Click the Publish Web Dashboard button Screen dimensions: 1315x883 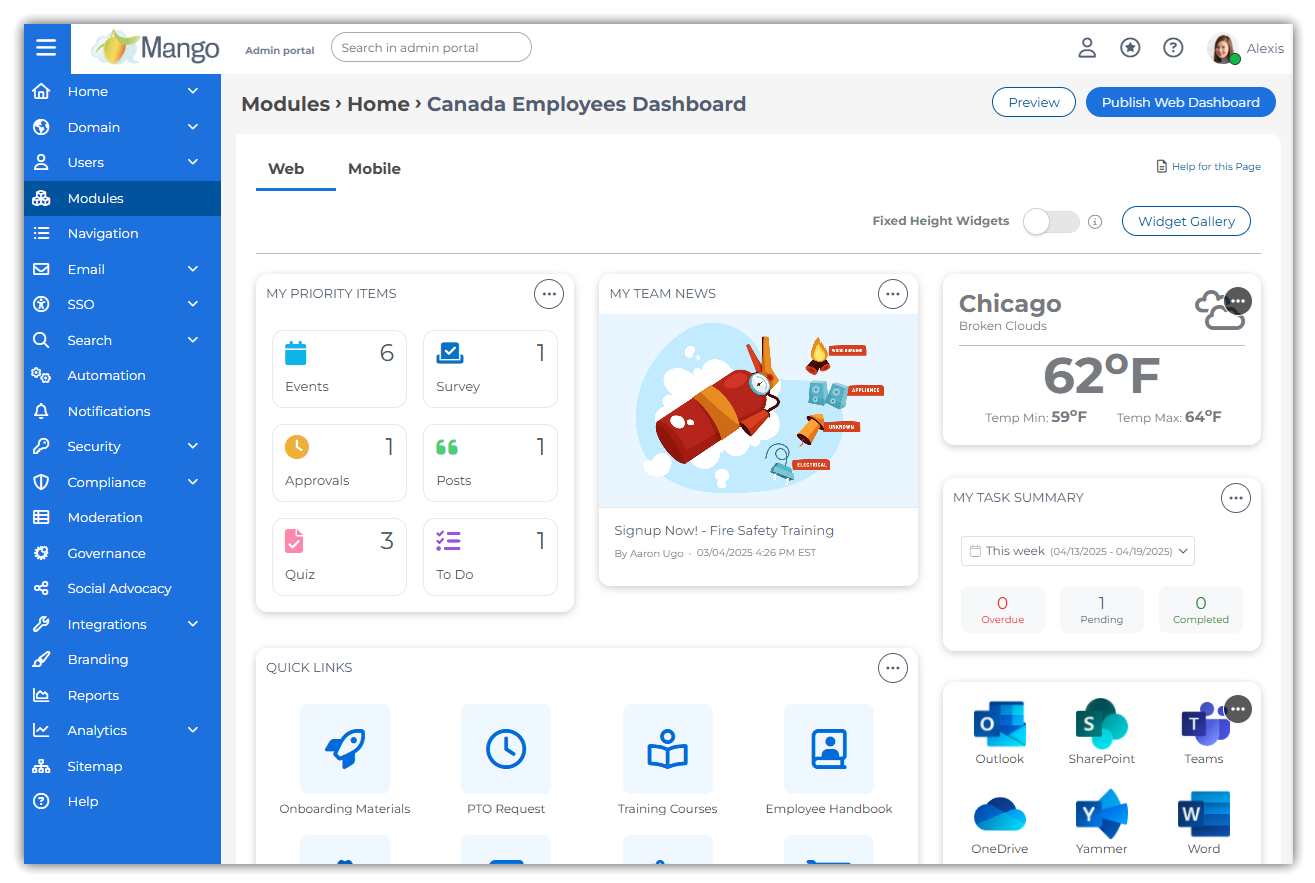pos(1180,101)
